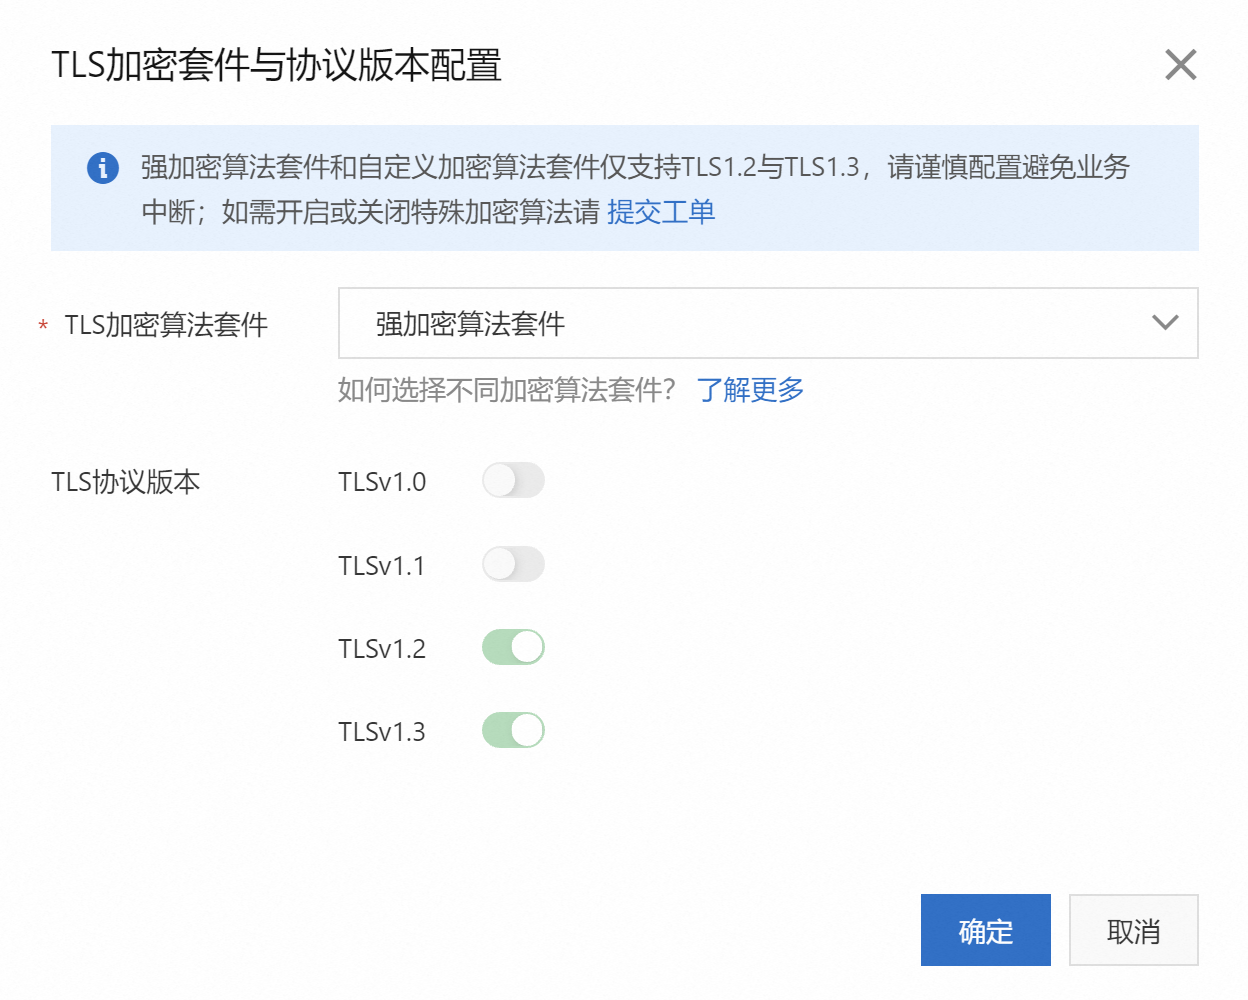Confirm settings with the 确定 button
Image resolution: width=1248 pixels, height=1000 pixels.
[x=985, y=931]
